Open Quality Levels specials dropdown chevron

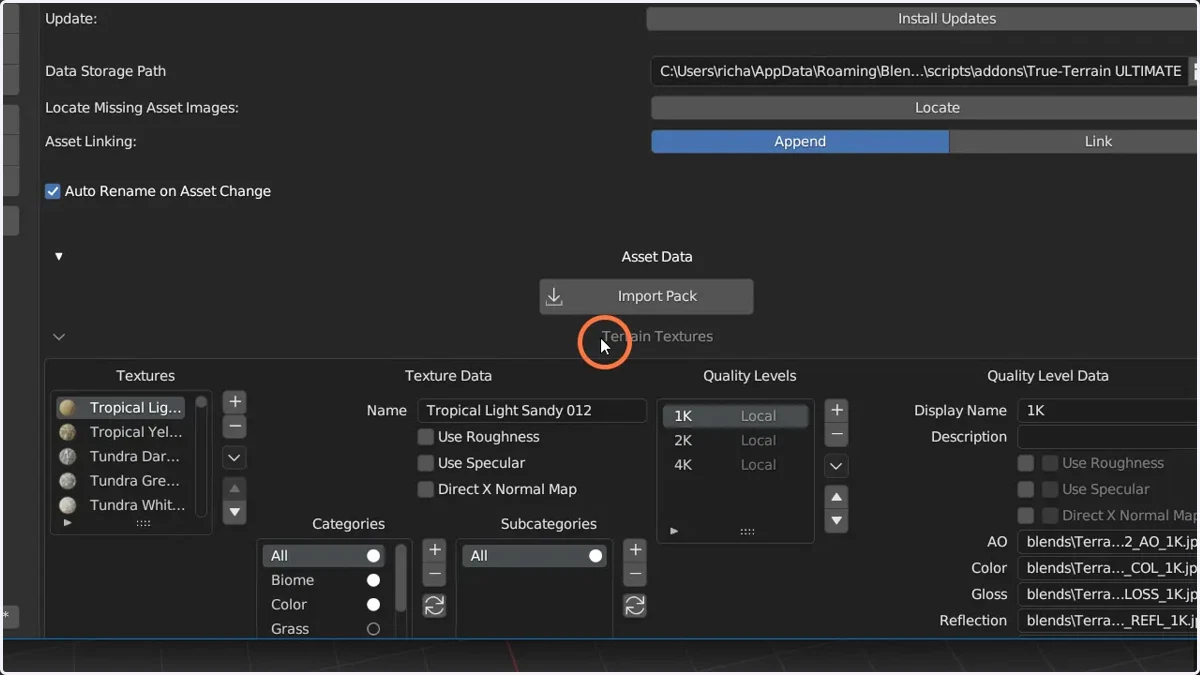coord(837,466)
